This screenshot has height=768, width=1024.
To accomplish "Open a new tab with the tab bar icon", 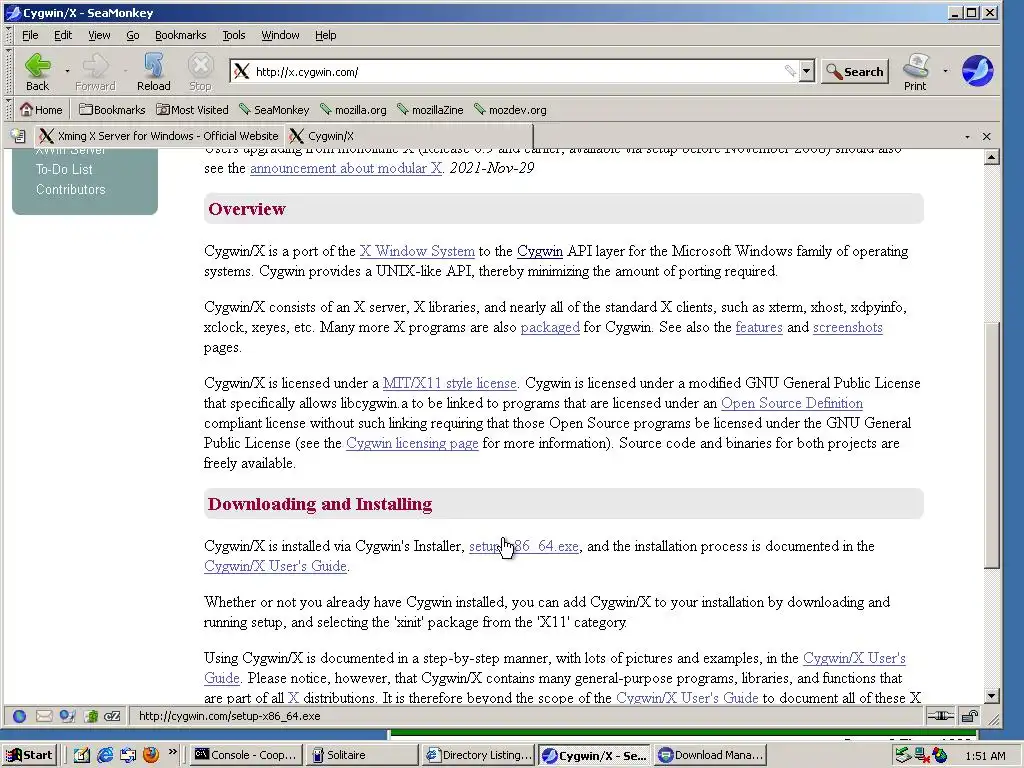I will tap(18, 136).
